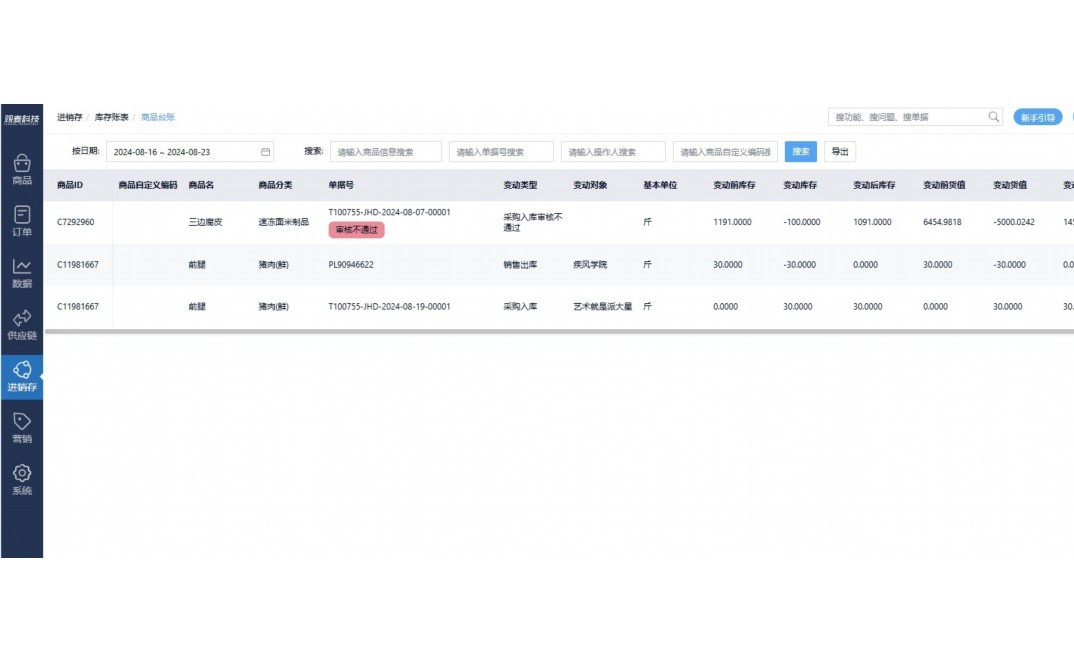Click the 导出 export button

click(x=838, y=151)
